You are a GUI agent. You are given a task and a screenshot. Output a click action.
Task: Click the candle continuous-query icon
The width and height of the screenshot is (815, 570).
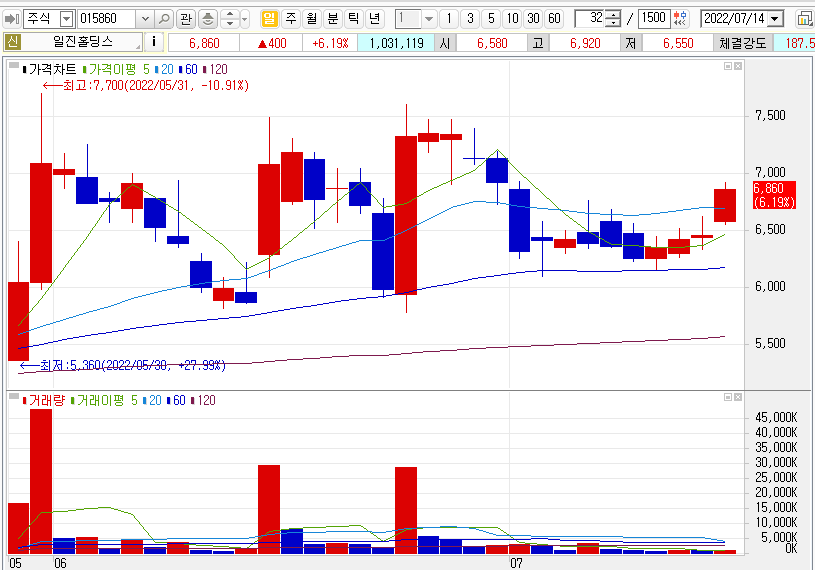(x=679, y=19)
